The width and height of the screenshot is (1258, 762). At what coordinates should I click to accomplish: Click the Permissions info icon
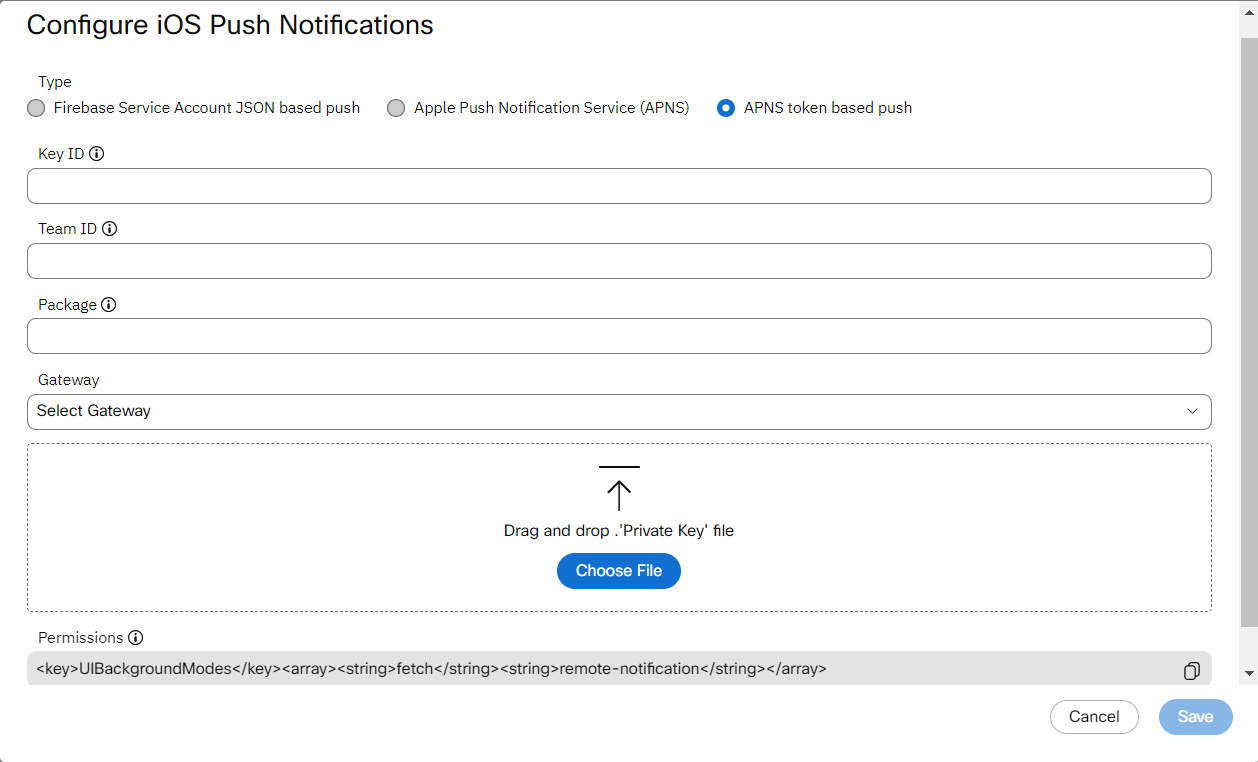[x=136, y=638]
